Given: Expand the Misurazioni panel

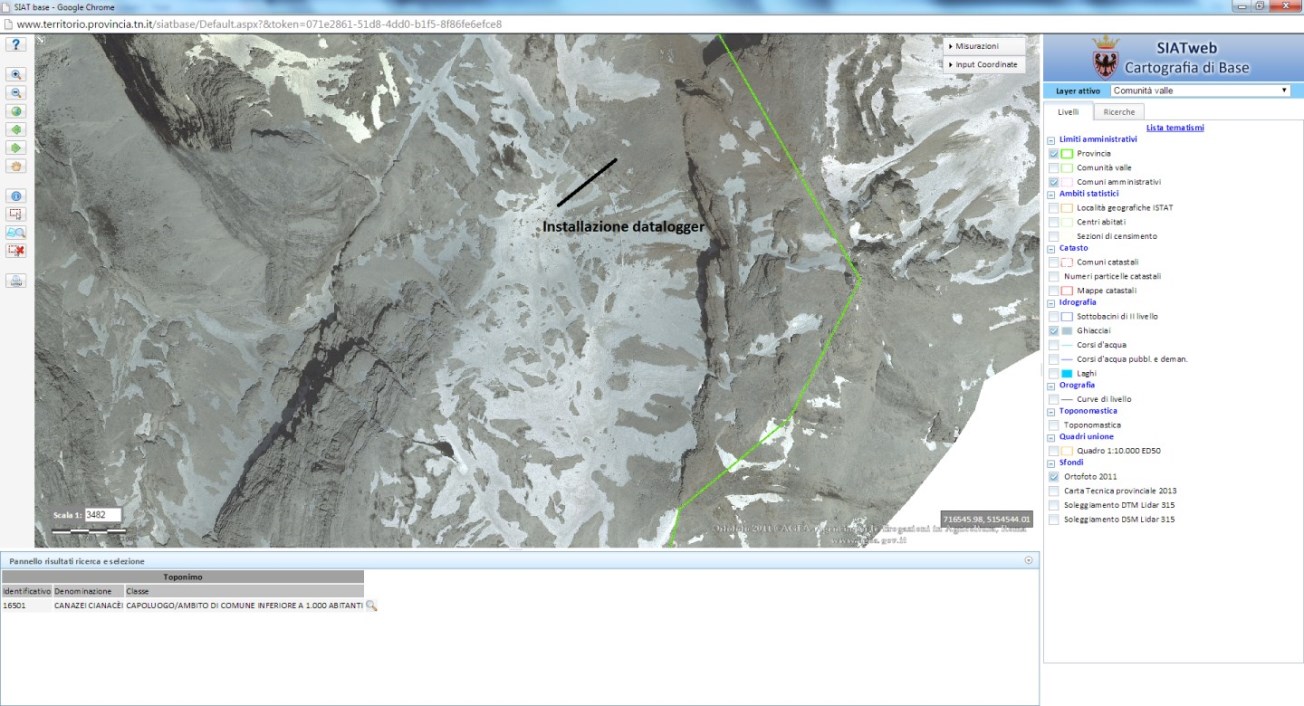Looking at the screenshot, I should (x=984, y=46).
